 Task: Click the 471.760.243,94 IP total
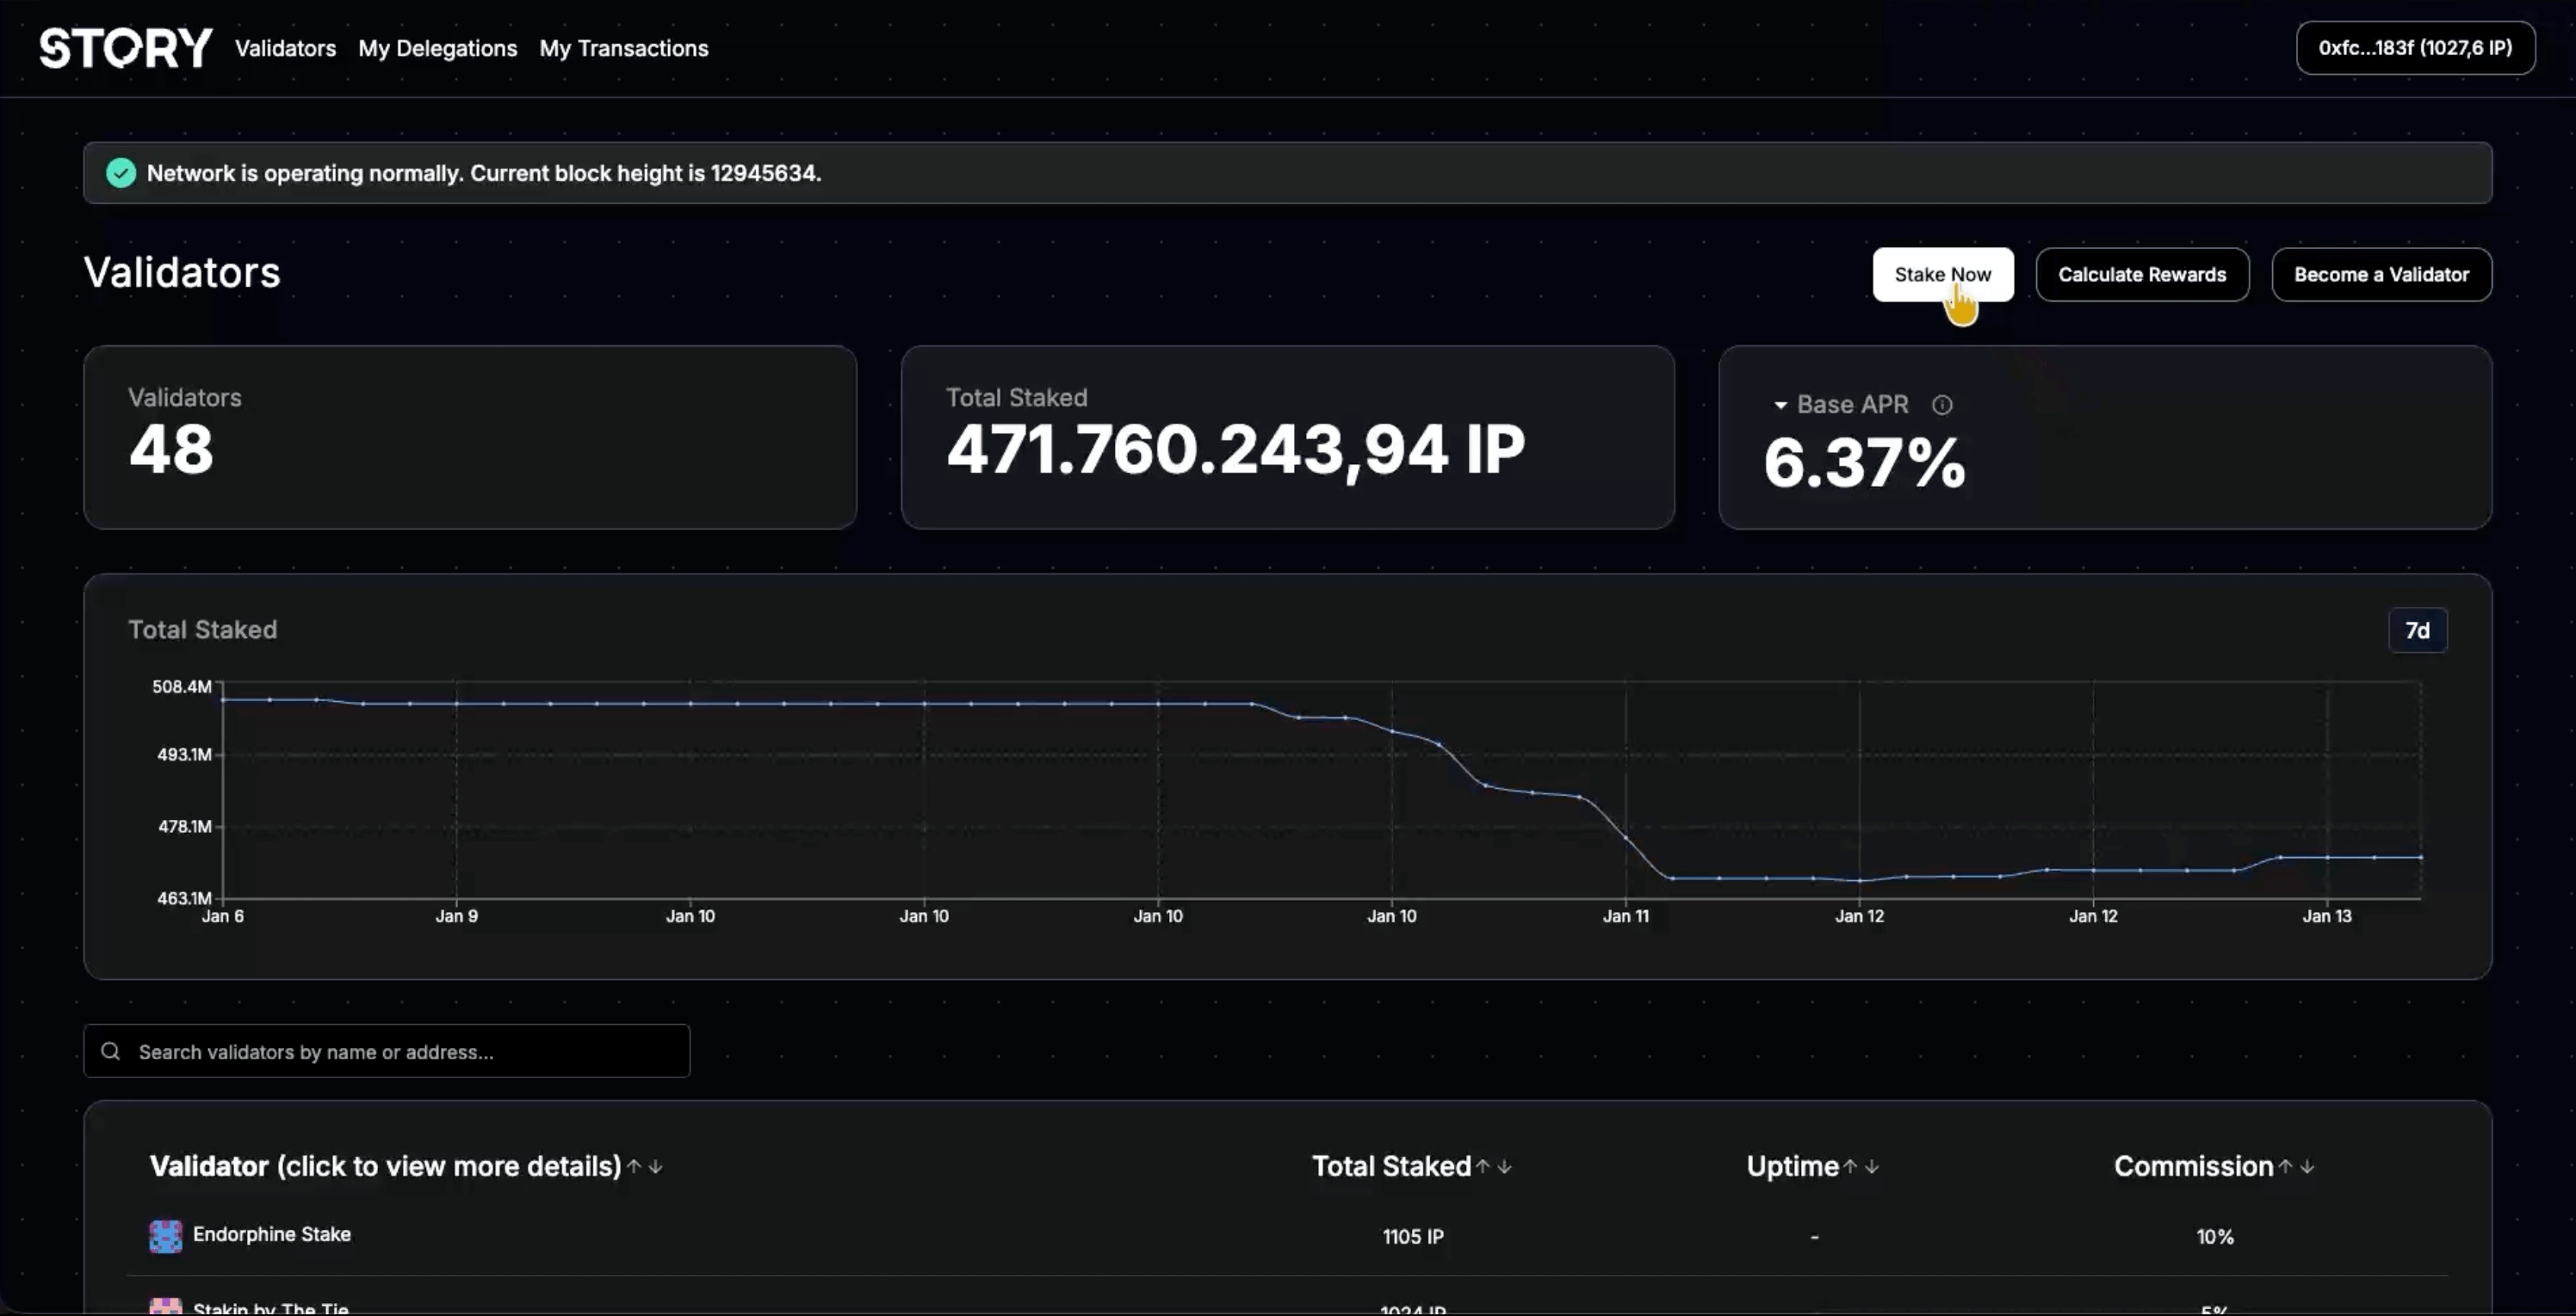click(1236, 449)
